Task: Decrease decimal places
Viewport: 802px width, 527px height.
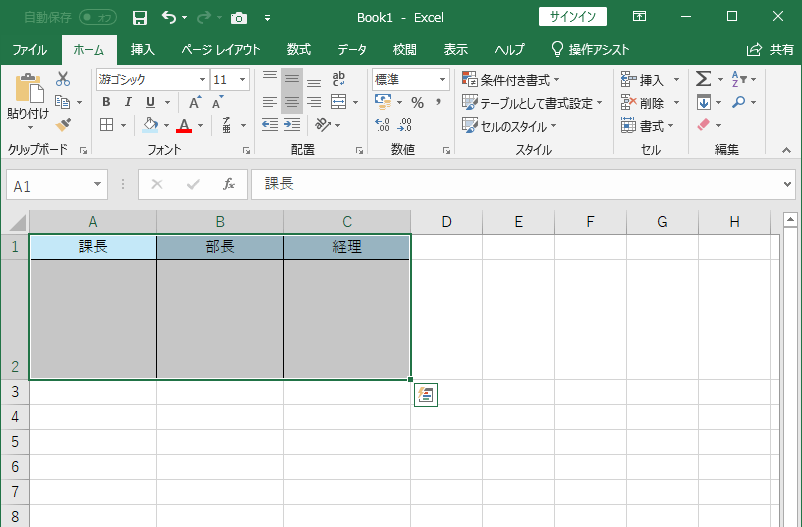Action: point(404,125)
